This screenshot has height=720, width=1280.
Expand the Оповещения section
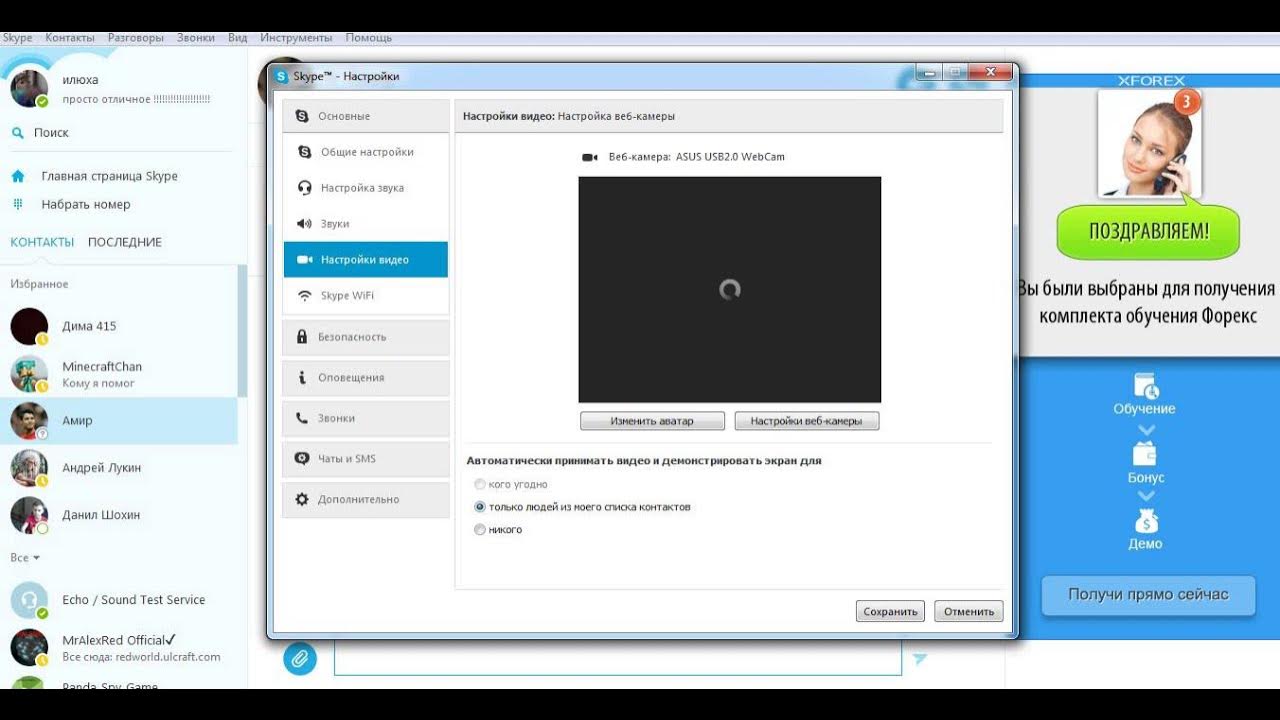point(366,378)
